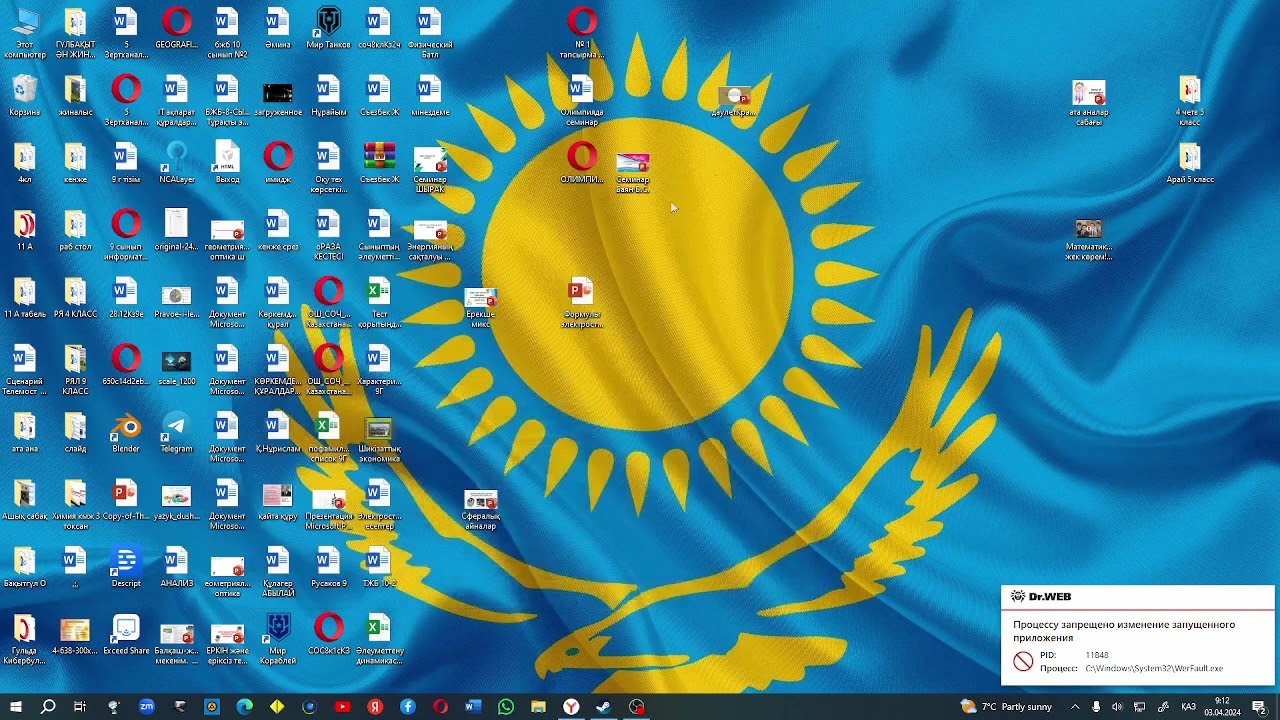Open the ата аналар сабағы icon
The image size is (1280, 720).
[x=1088, y=103]
